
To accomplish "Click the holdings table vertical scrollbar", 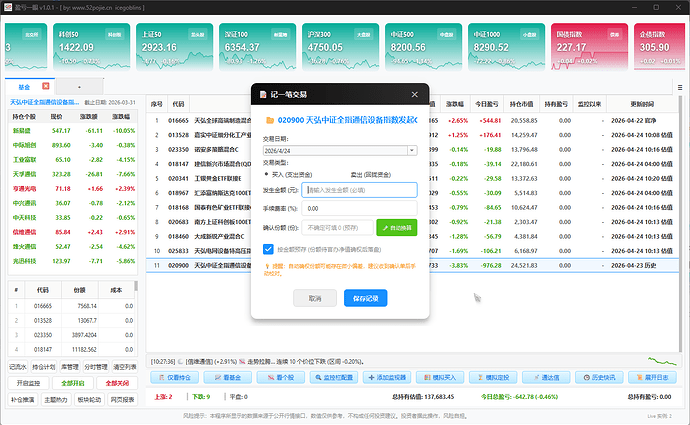I will click(136, 317).
